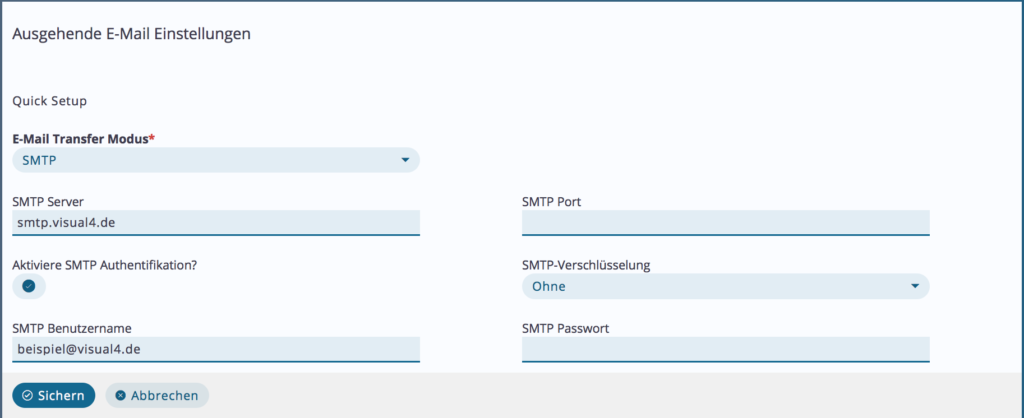The image size is (1024, 418).
Task: Click the SMTP-Verschlüsselung label text
Action: (x=586, y=265)
